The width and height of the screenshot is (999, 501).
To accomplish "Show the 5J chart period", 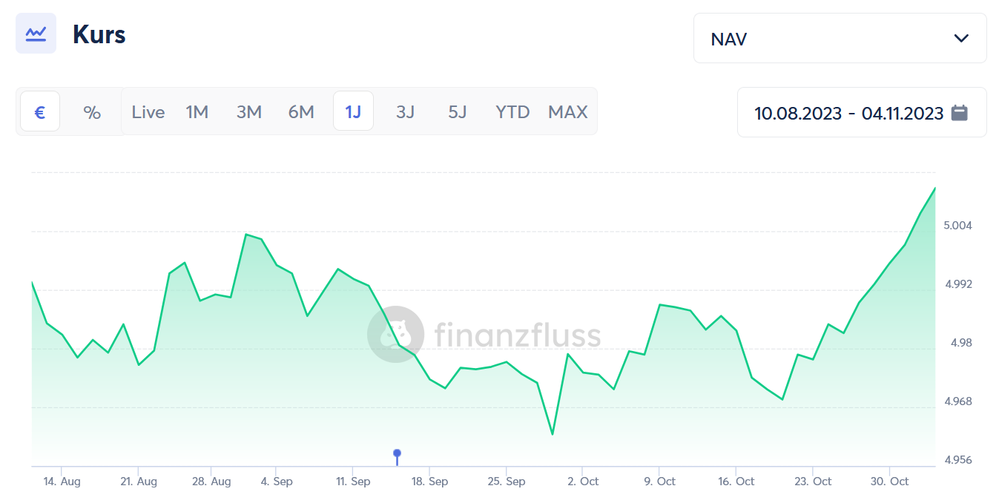I will pos(457,112).
